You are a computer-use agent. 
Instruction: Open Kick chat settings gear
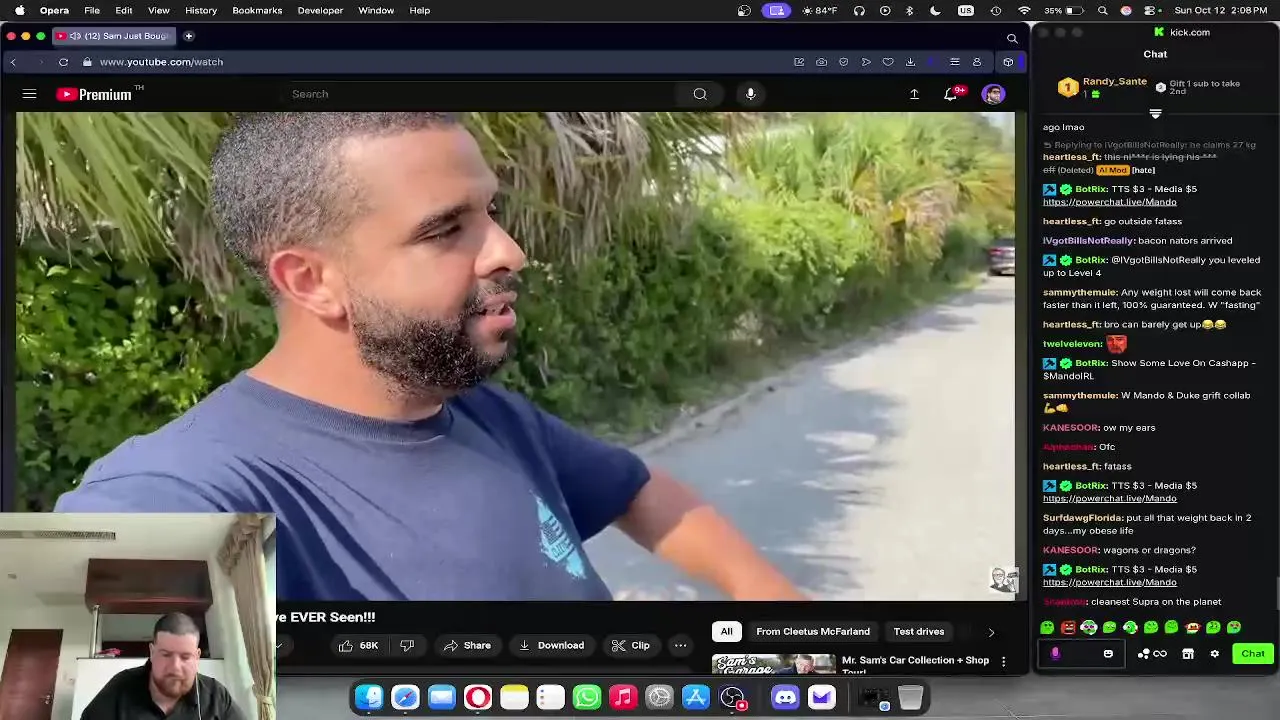click(x=1214, y=654)
